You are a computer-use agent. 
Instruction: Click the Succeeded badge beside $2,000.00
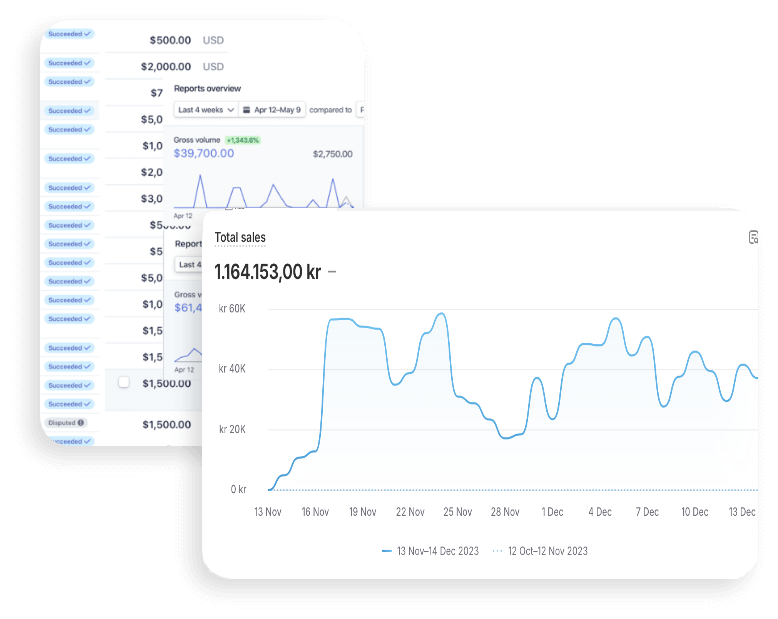69,63
